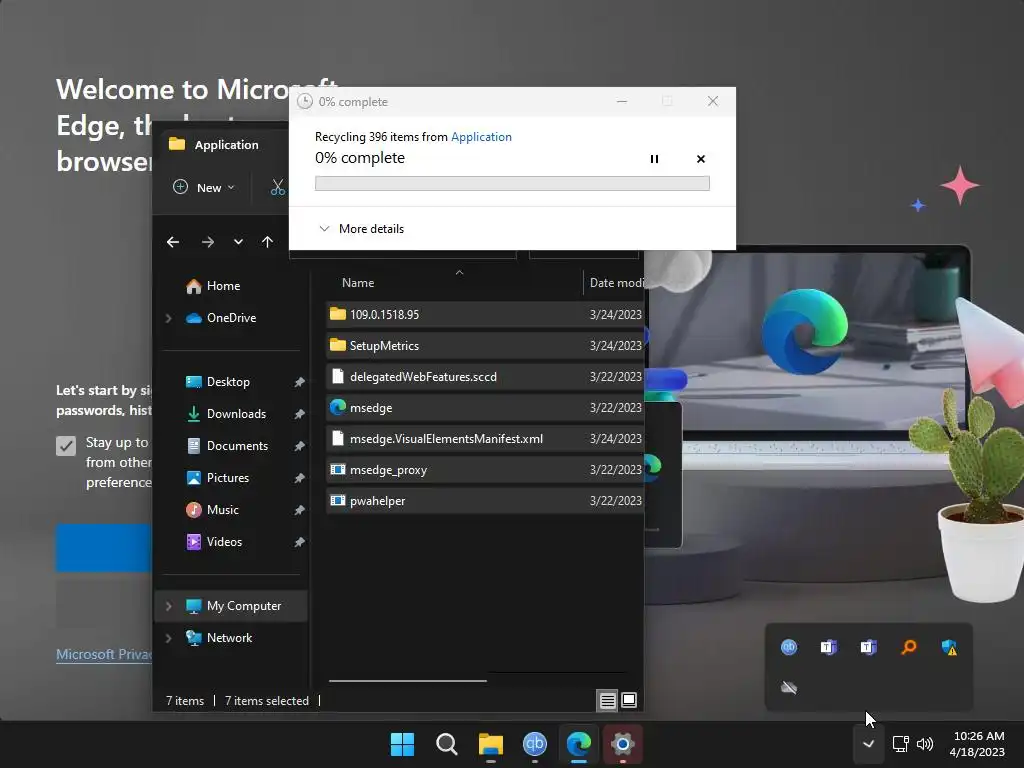Collapse the hidden icons tray chevron

pos(869,744)
